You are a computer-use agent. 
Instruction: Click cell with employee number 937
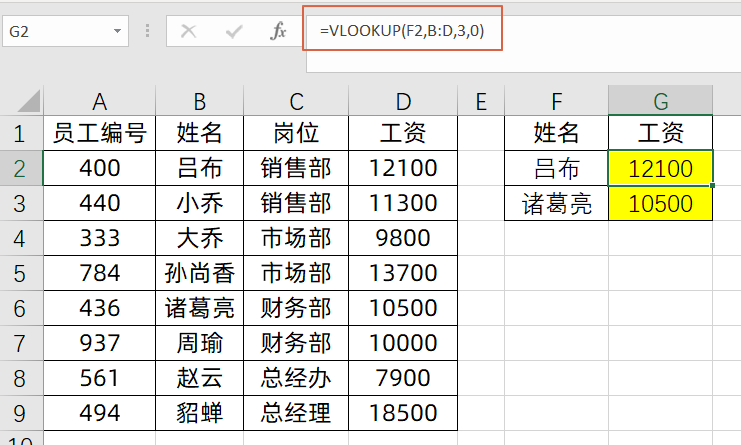click(99, 343)
